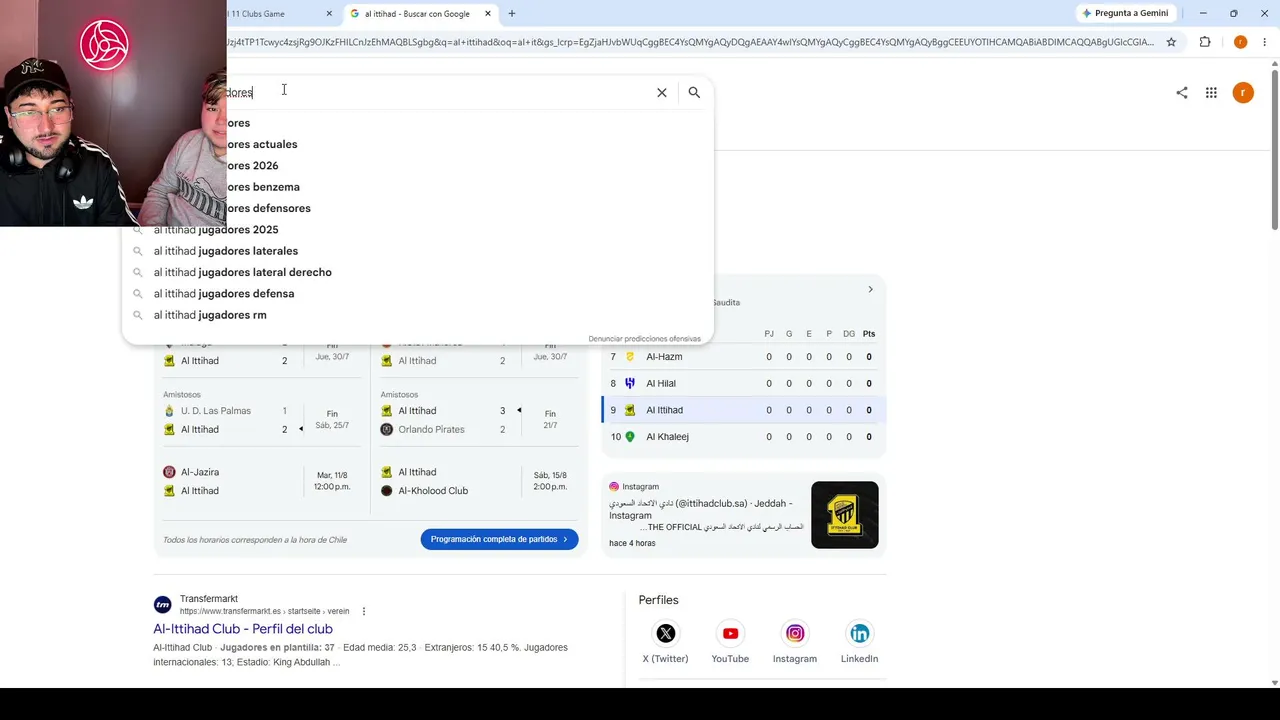Open 'Programación completa de partidos'
This screenshot has height=720, width=1280.
point(499,539)
